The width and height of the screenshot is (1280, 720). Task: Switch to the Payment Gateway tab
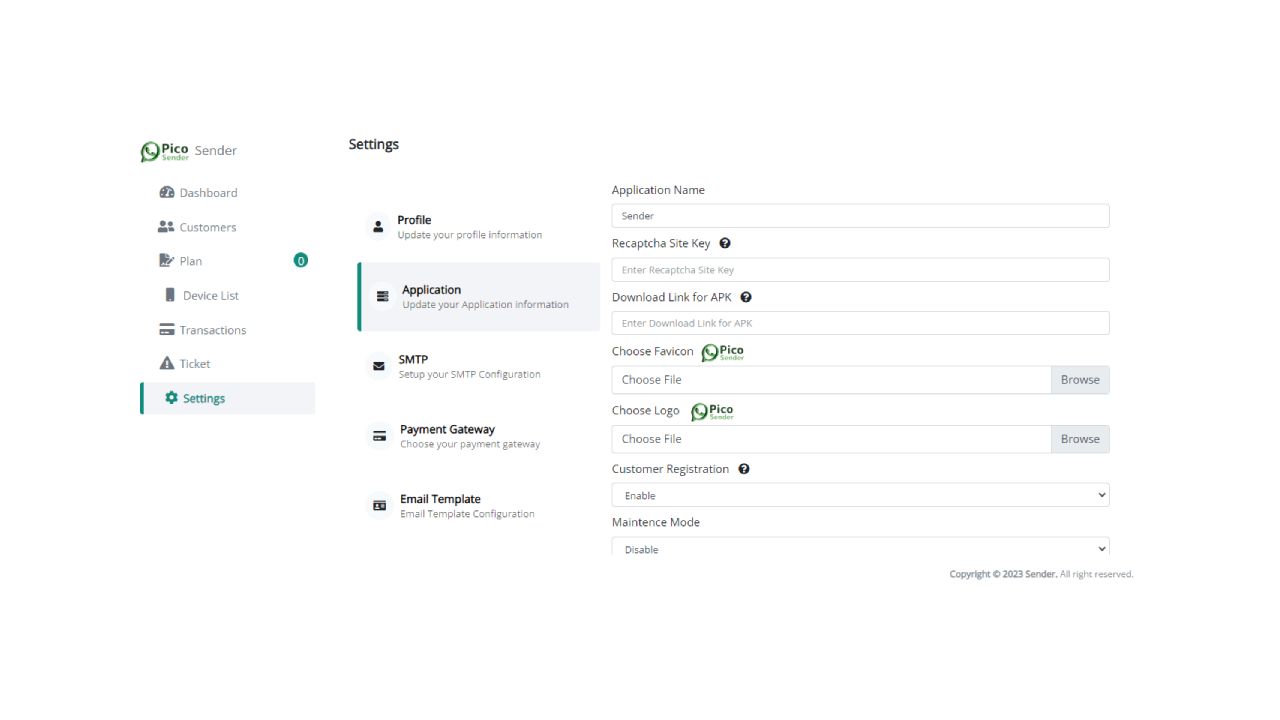pos(469,436)
